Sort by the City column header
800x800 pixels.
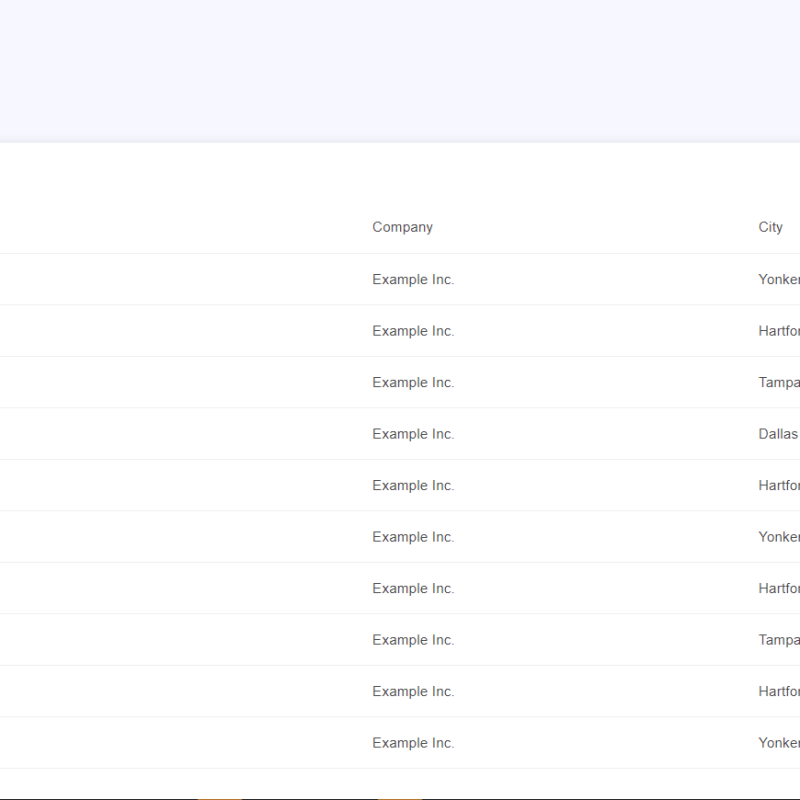point(770,227)
